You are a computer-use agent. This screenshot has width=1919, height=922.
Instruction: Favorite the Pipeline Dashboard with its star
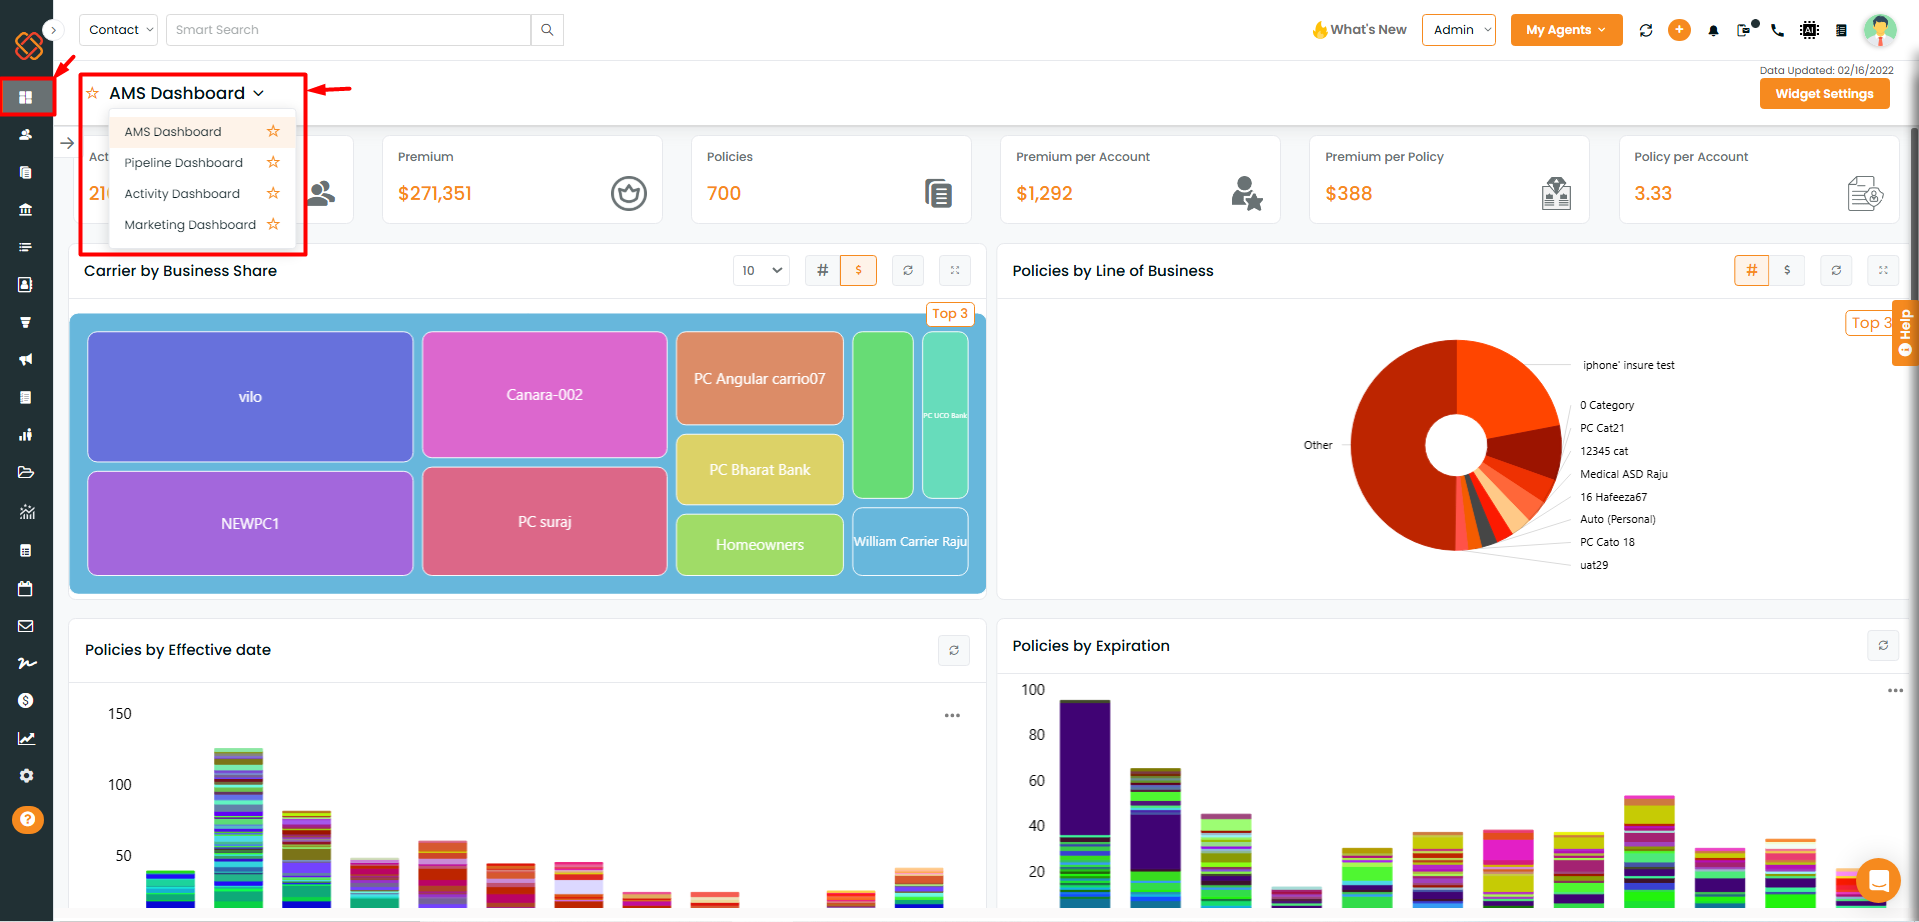click(x=273, y=163)
